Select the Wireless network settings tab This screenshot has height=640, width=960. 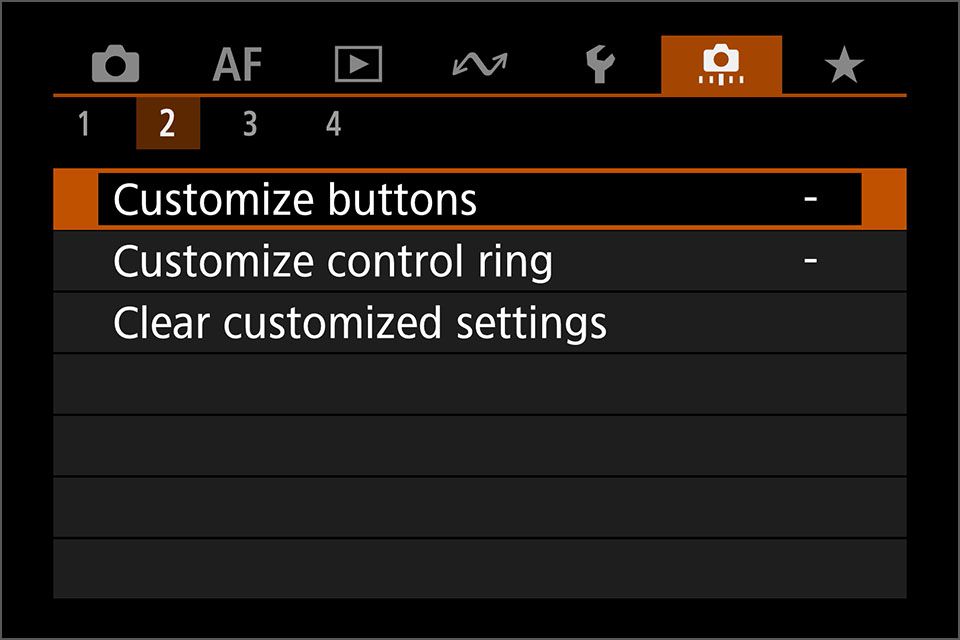pos(479,66)
